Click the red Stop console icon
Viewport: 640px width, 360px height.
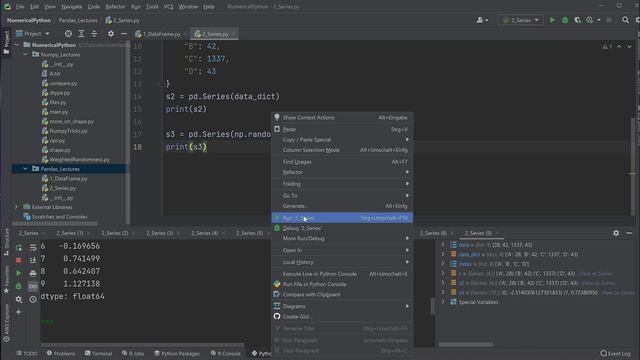click(18, 260)
